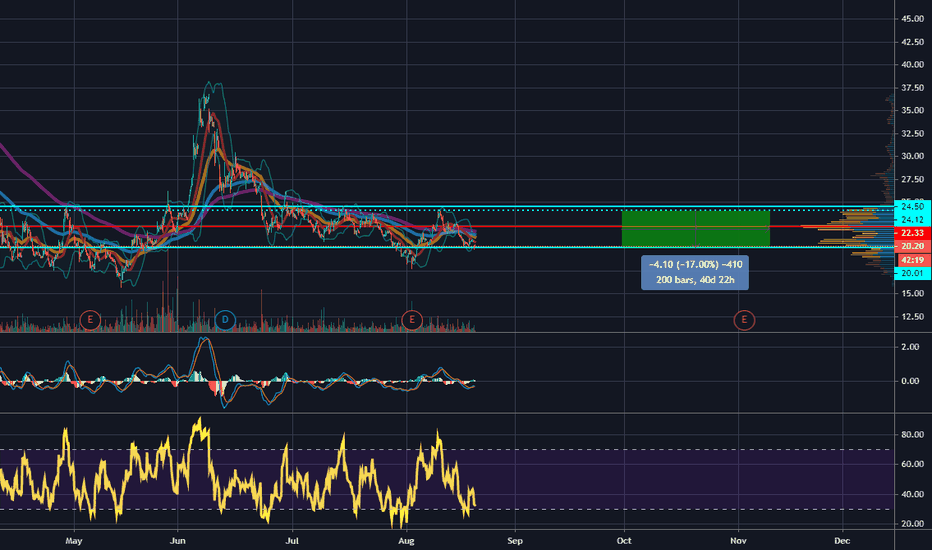Image resolution: width=932 pixels, height=550 pixels.
Task: Click the 12.50 value on price axis
Action: [x=912, y=316]
